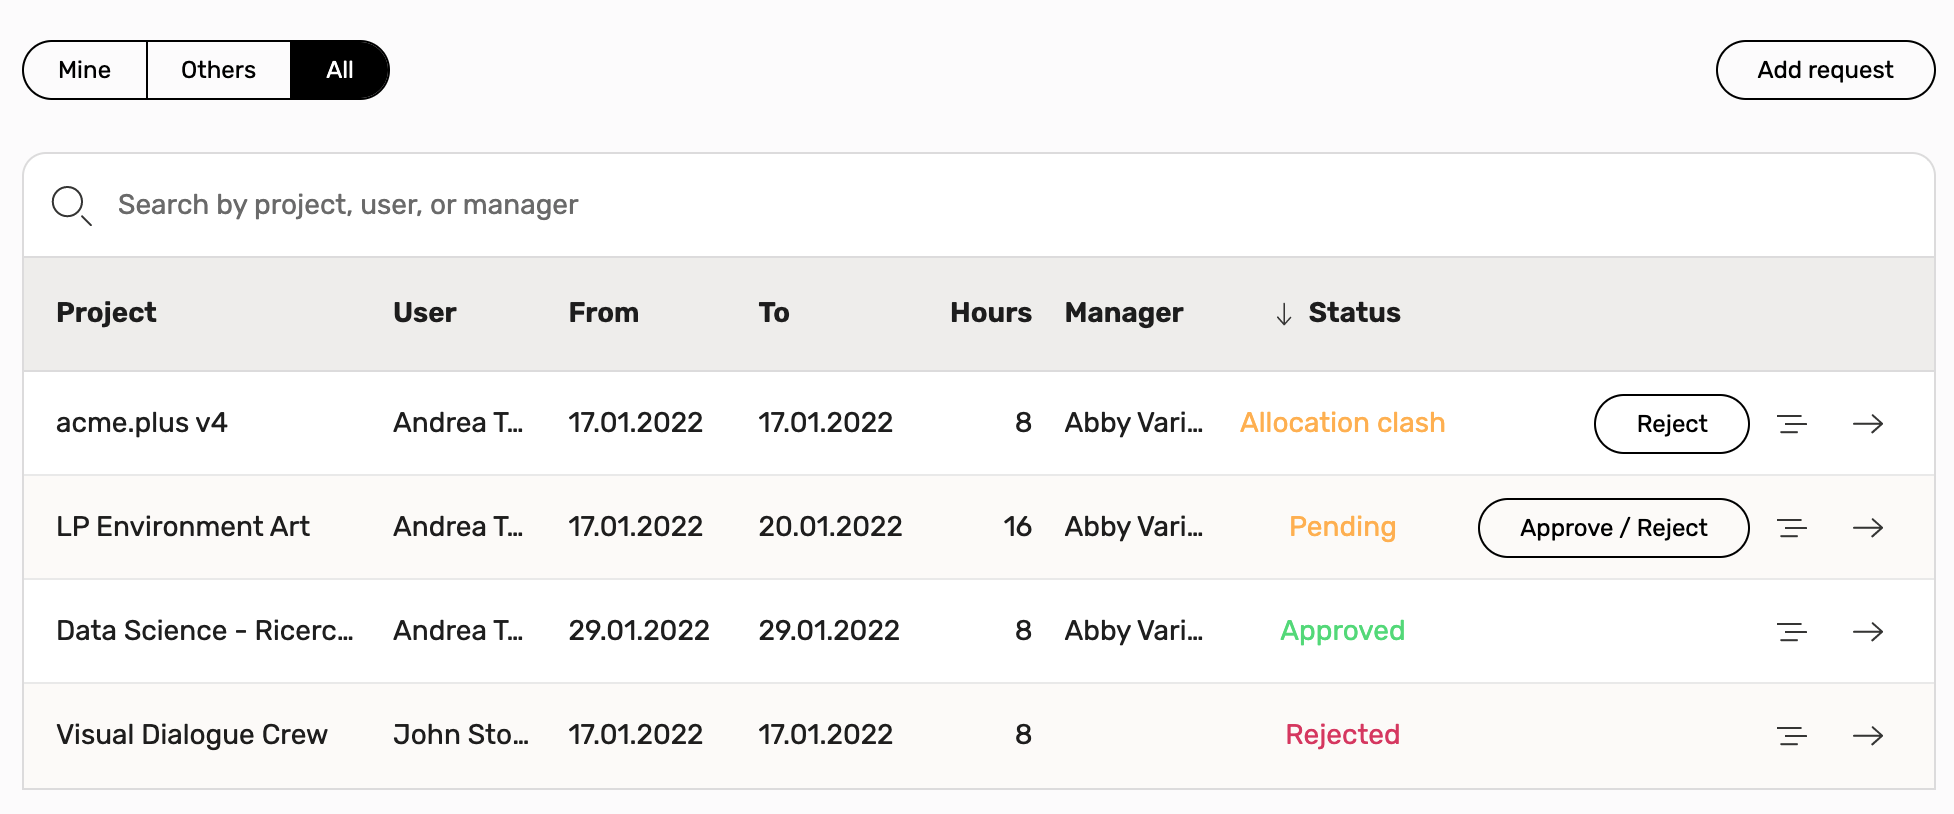Viewport: 1954px width, 814px height.
Task: Open arrow icon for acme.plus v4 row
Action: (x=1867, y=424)
